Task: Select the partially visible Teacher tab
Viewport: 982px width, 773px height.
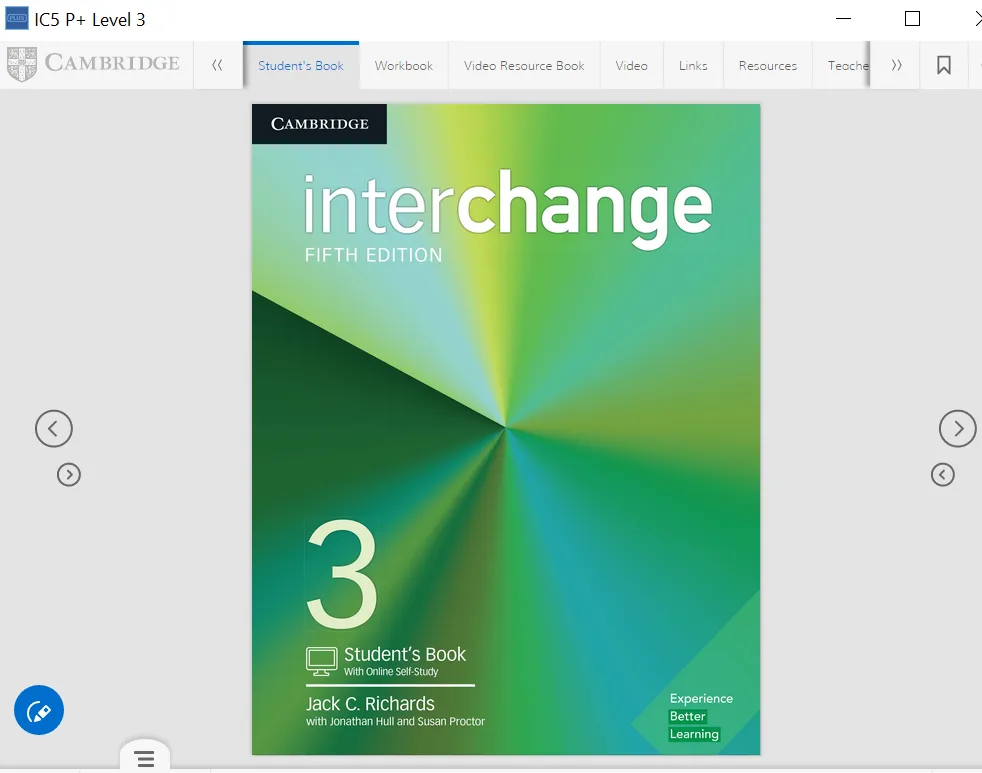Action: (x=841, y=65)
